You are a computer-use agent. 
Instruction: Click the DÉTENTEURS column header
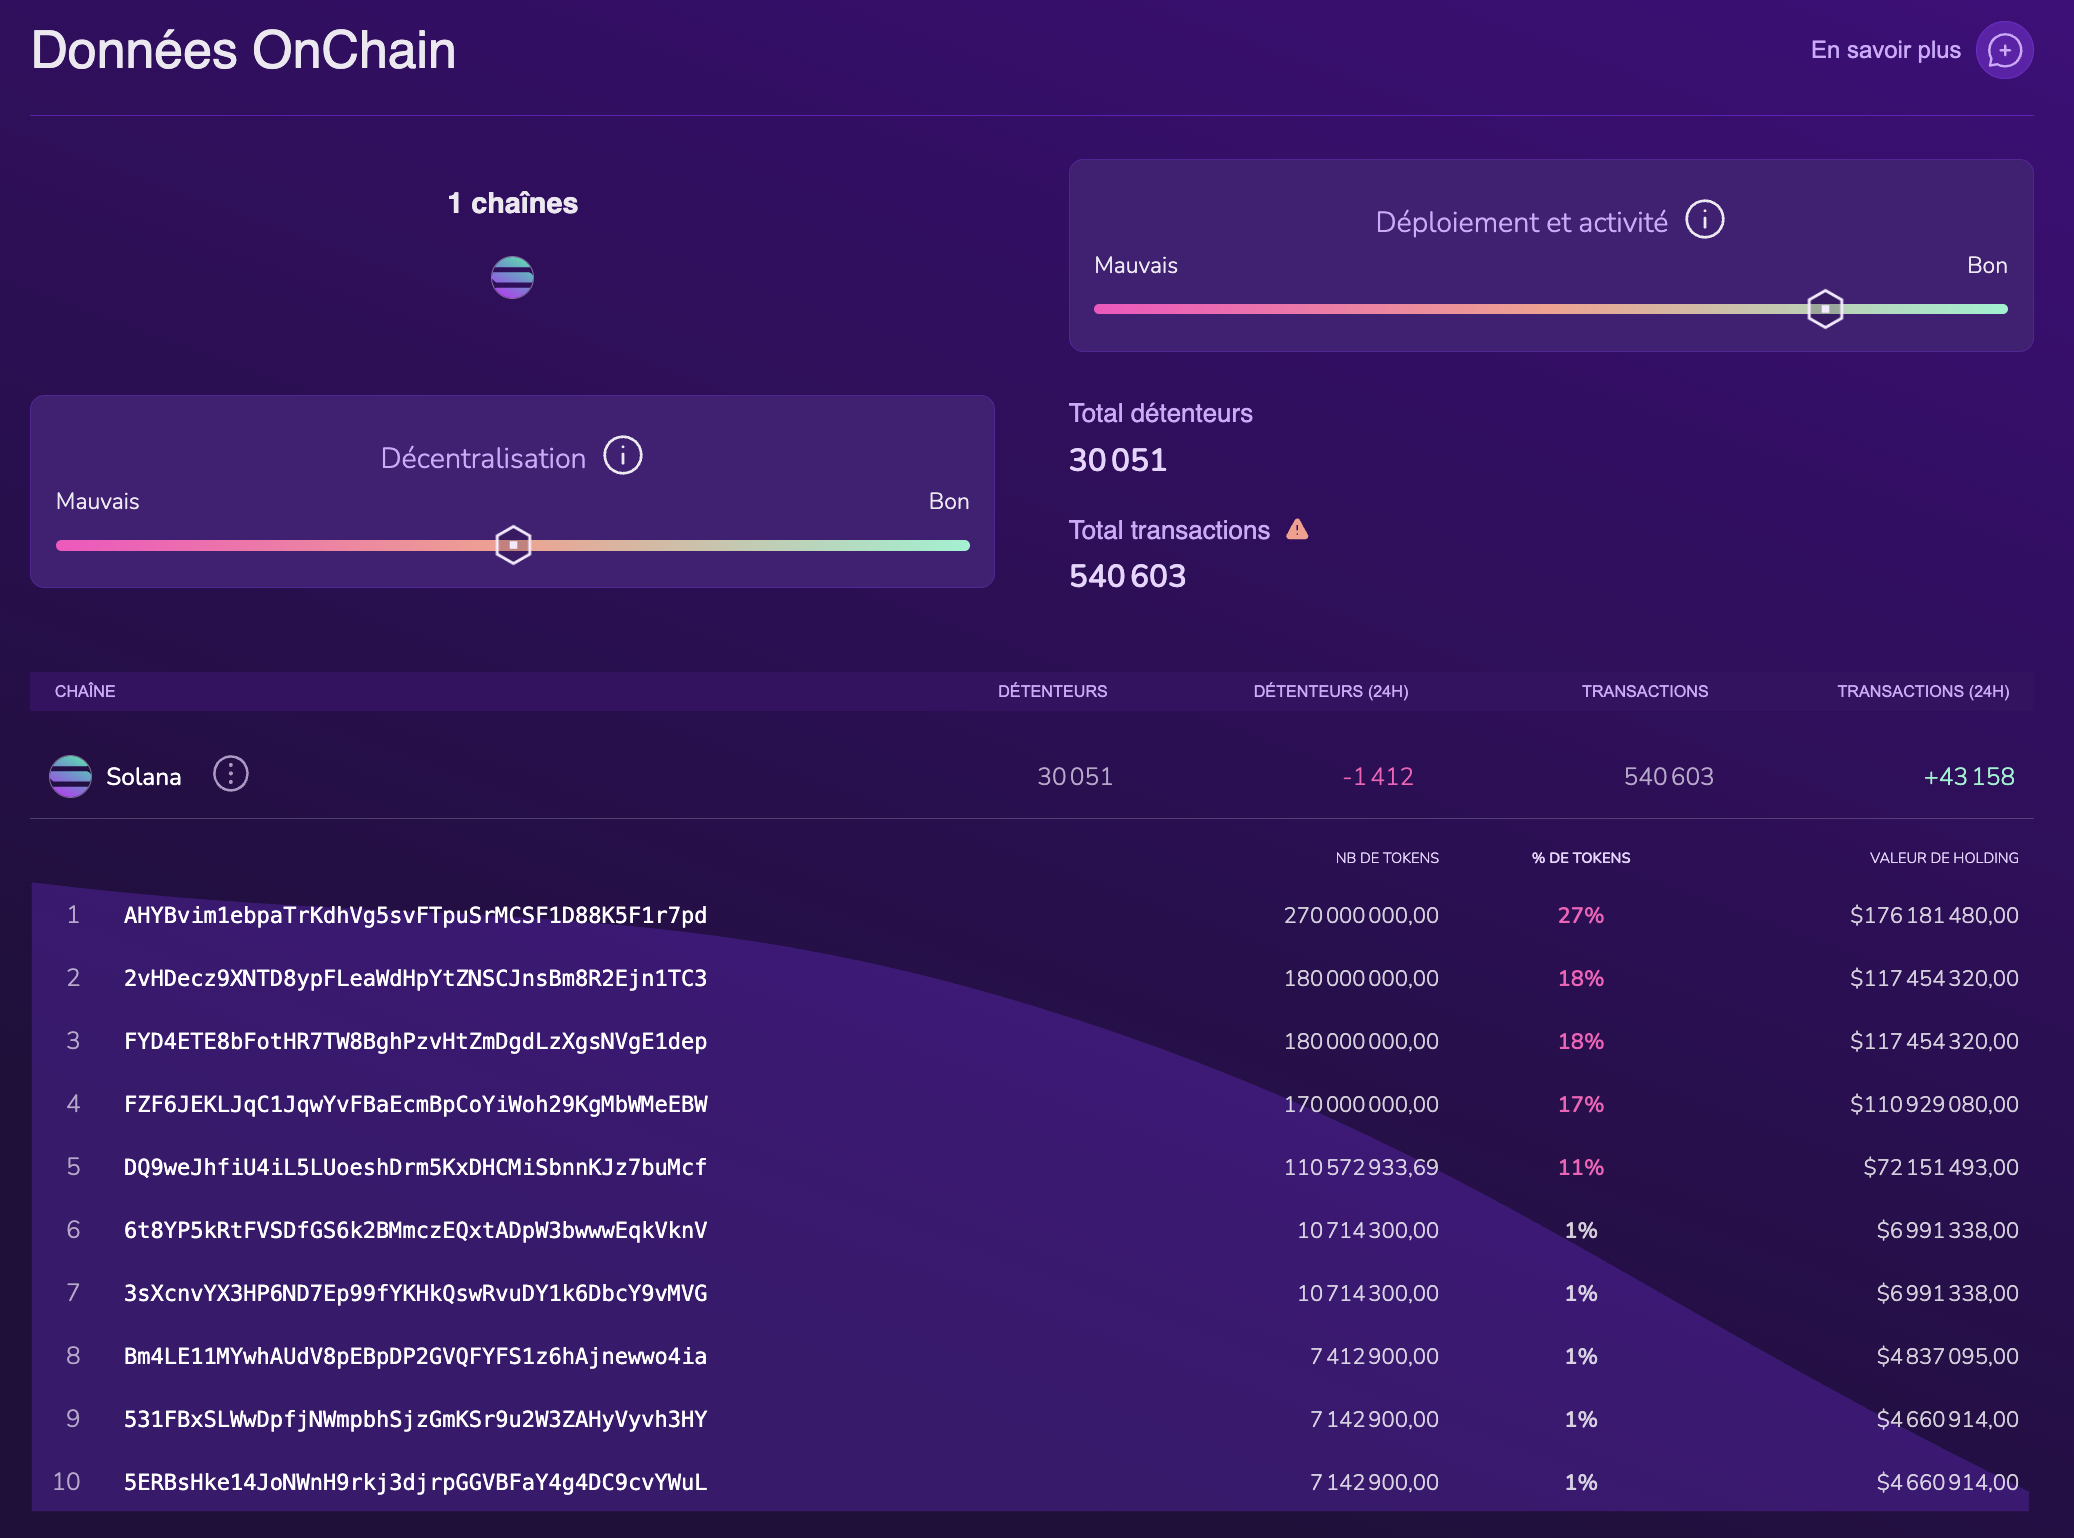click(1052, 690)
